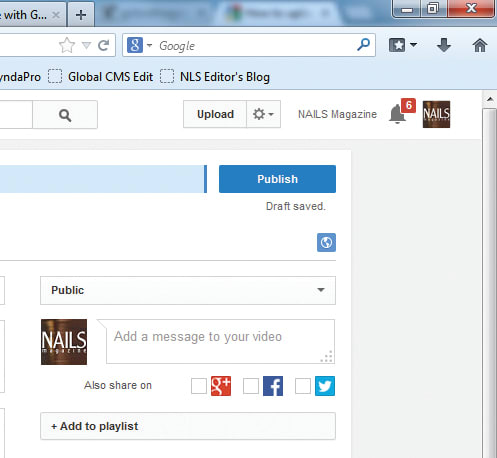Enable sharing on Twitter checkbox
This screenshot has width=497, height=458.
click(303, 386)
